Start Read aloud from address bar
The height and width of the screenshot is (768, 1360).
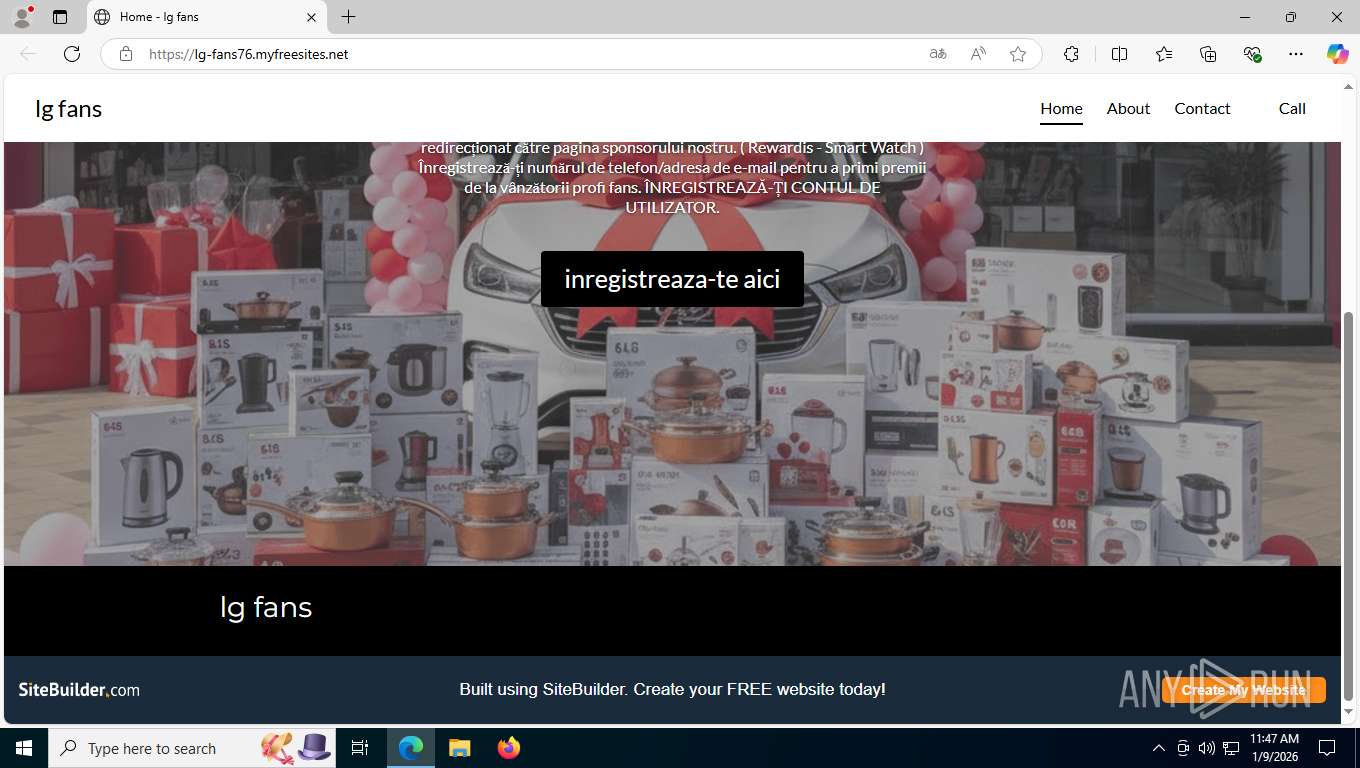[978, 54]
